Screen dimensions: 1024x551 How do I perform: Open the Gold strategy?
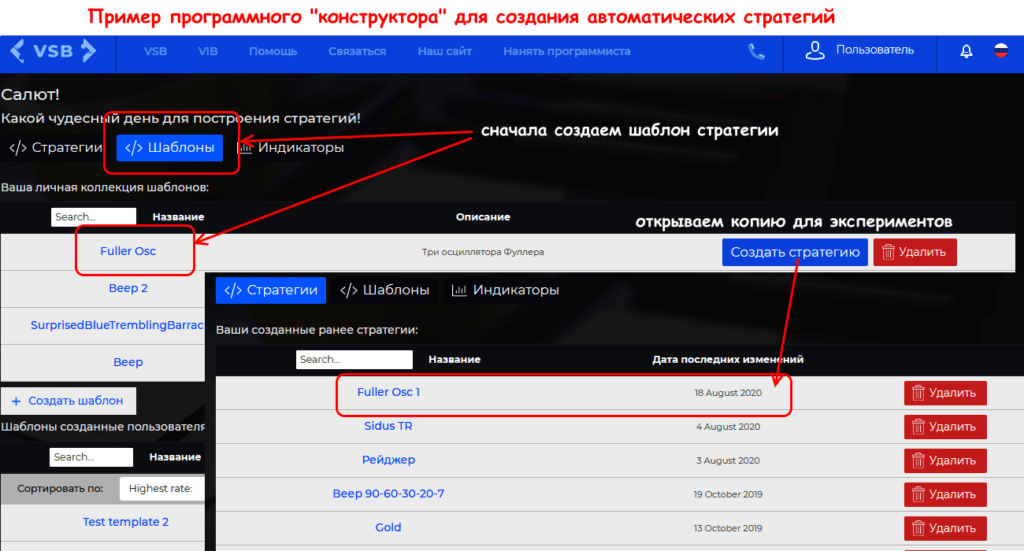pyautogui.click(x=388, y=527)
